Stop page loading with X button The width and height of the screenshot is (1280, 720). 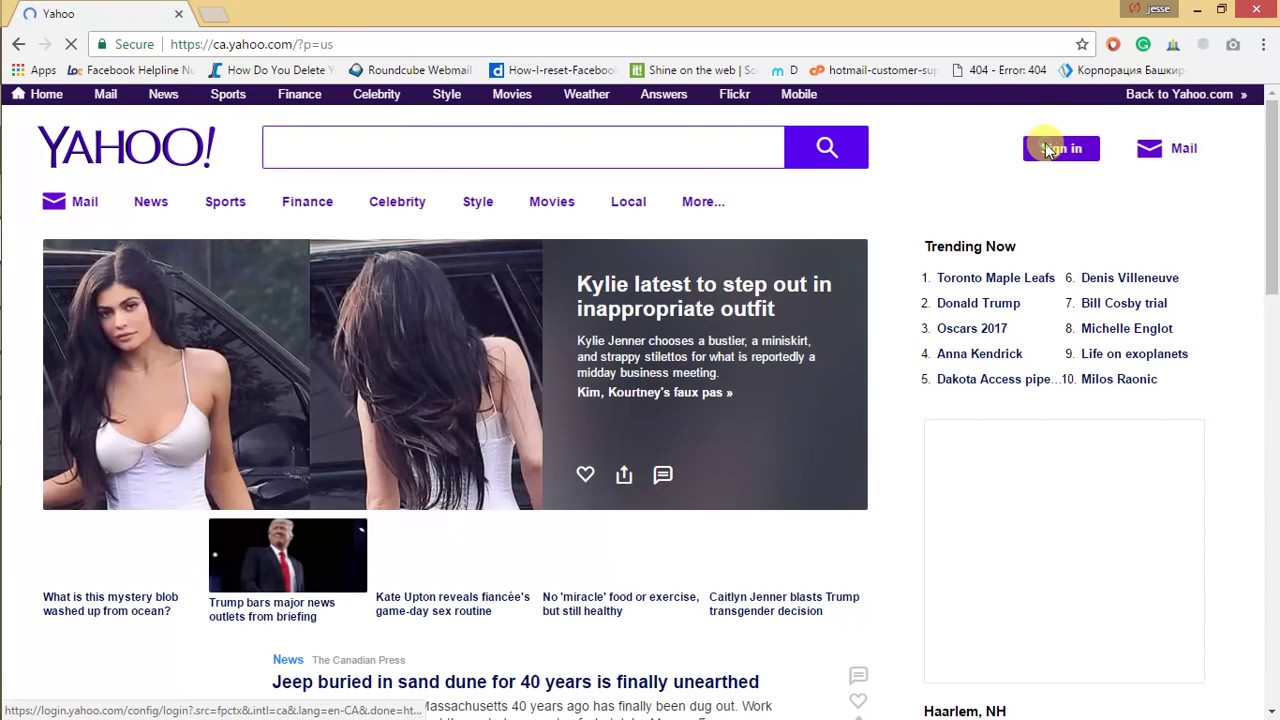tap(70, 44)
